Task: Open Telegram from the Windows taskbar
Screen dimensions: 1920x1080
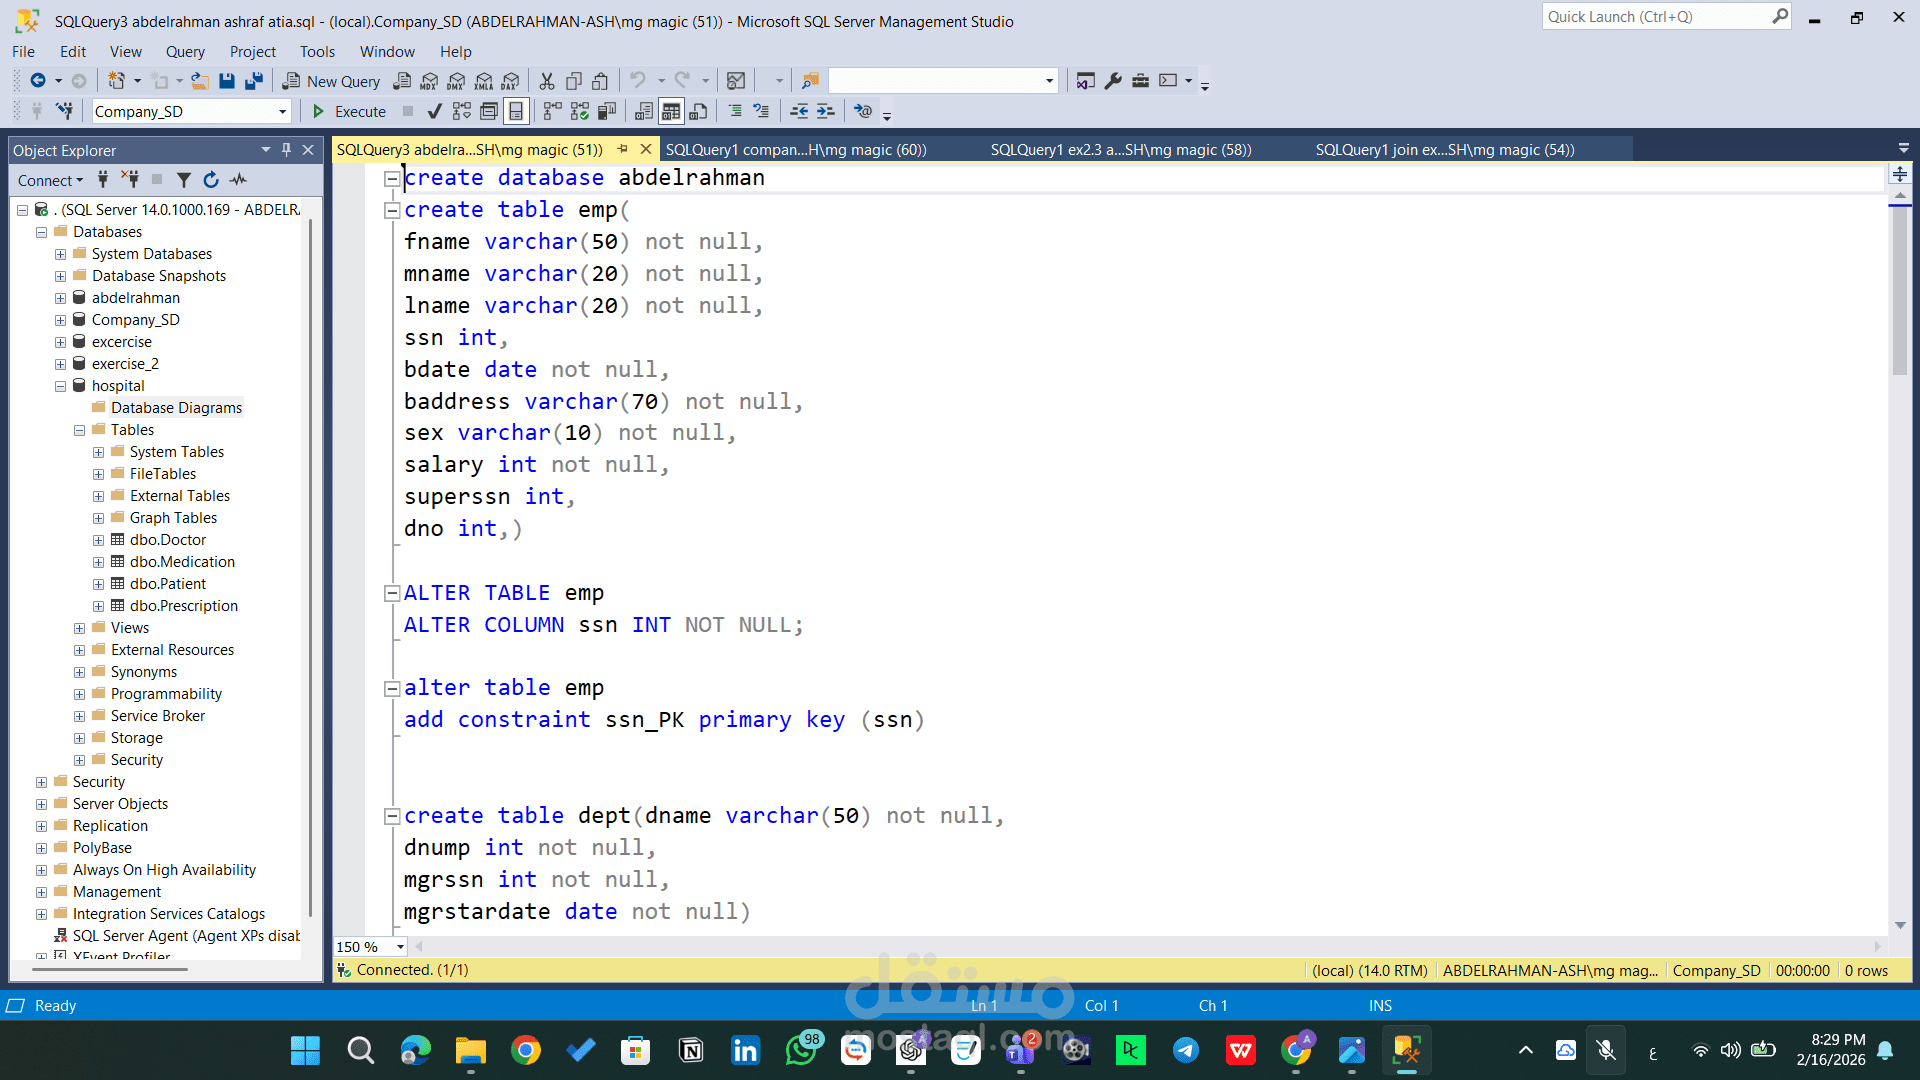Action: coord(1186,1050)
